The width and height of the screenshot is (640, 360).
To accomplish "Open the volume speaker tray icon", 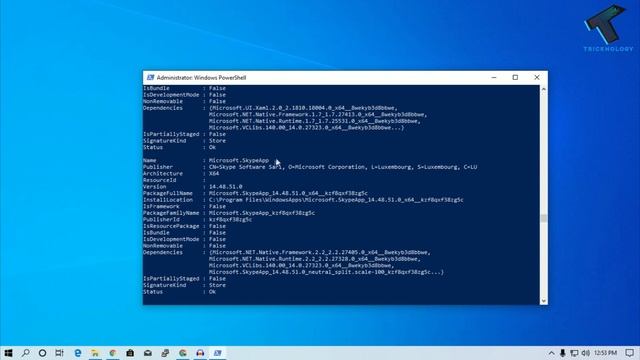I will [x=586, y=353].
